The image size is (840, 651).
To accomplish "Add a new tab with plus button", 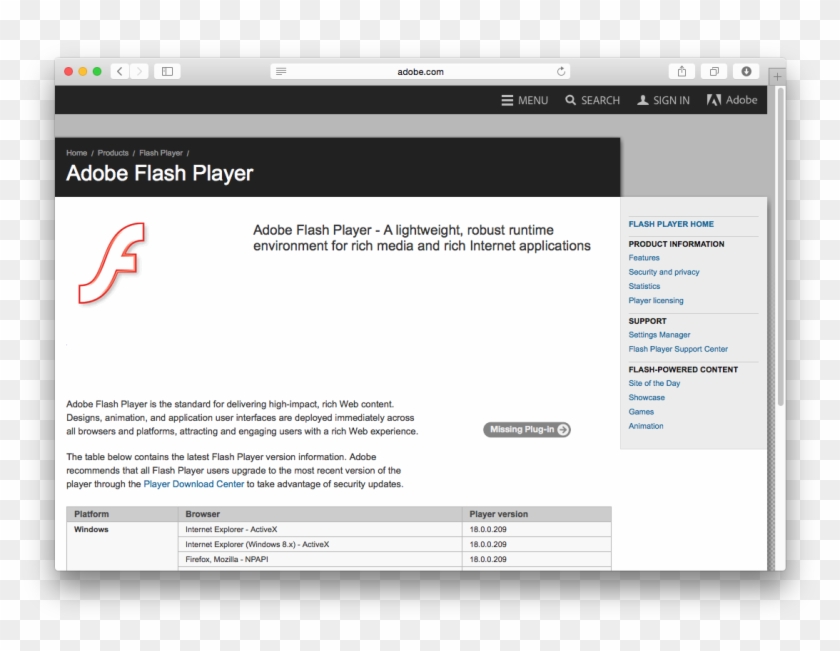I will tap(777, 77).
